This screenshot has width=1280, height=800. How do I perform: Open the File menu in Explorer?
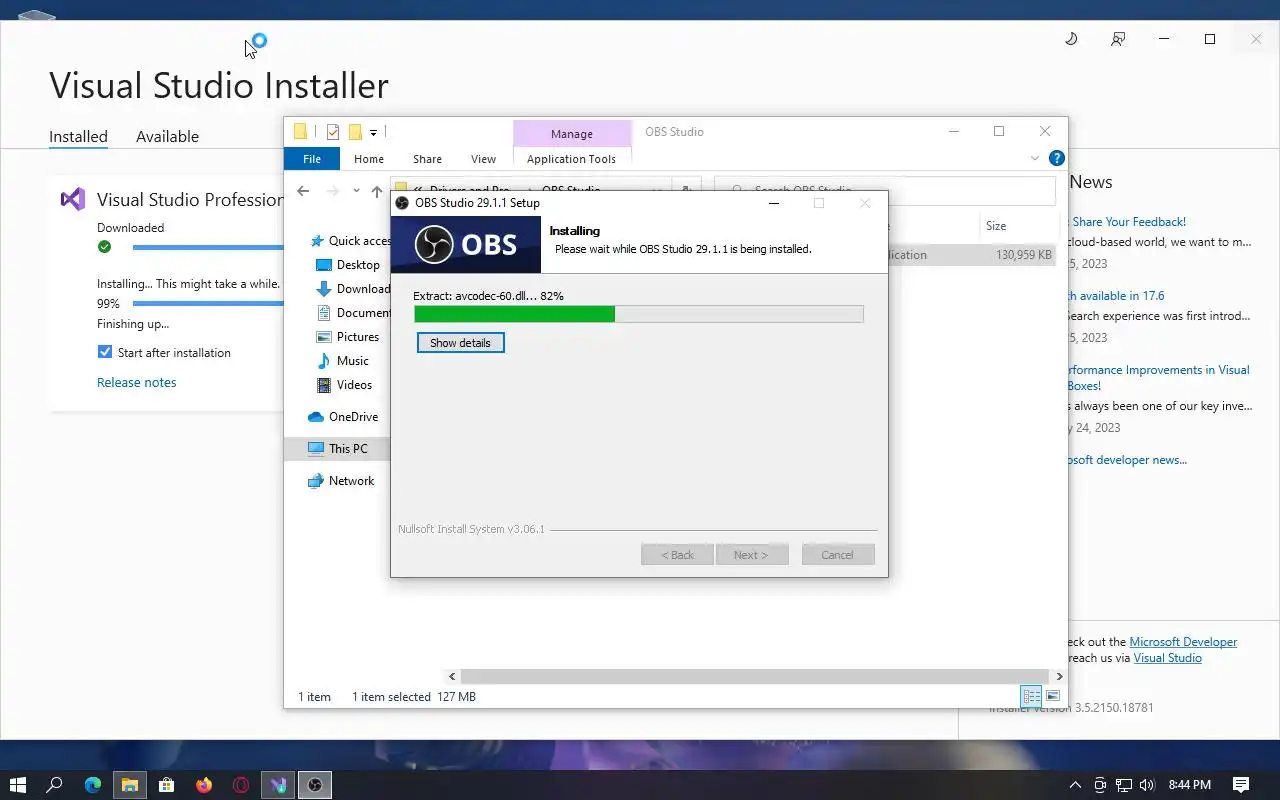click(x=312, y=158)
